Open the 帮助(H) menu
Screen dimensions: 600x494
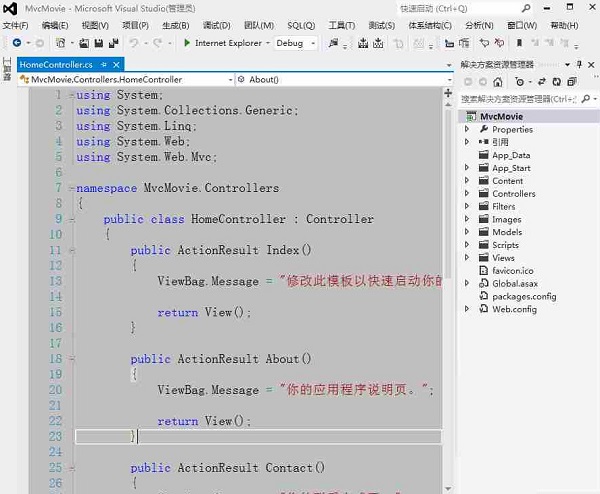point(564,26)
